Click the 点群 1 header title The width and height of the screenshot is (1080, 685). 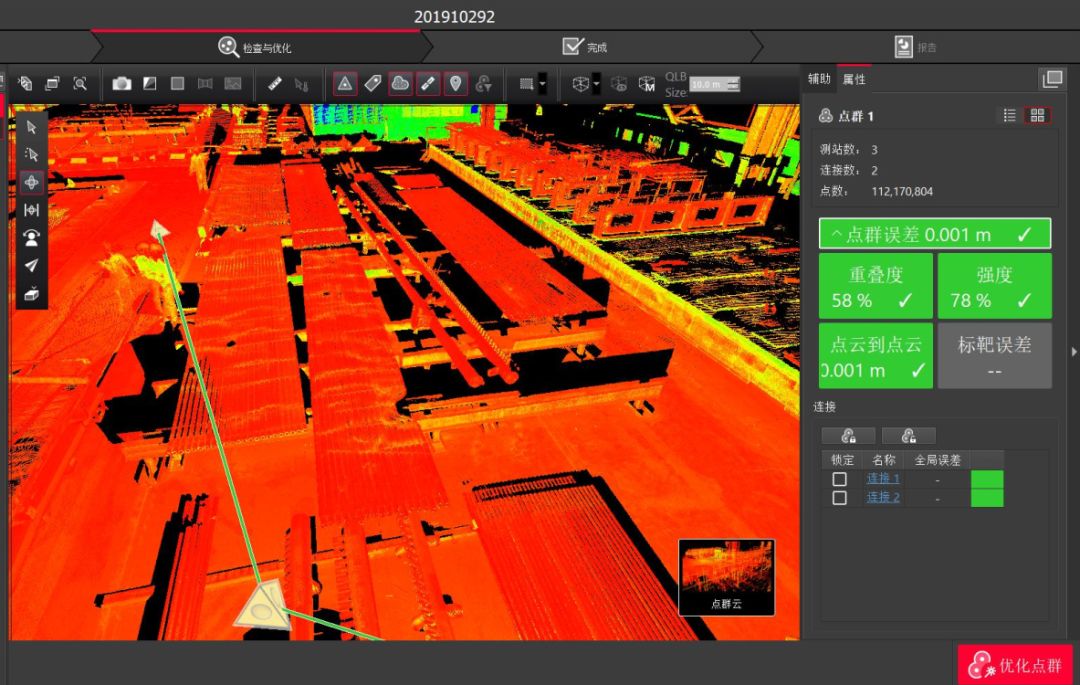856,116
